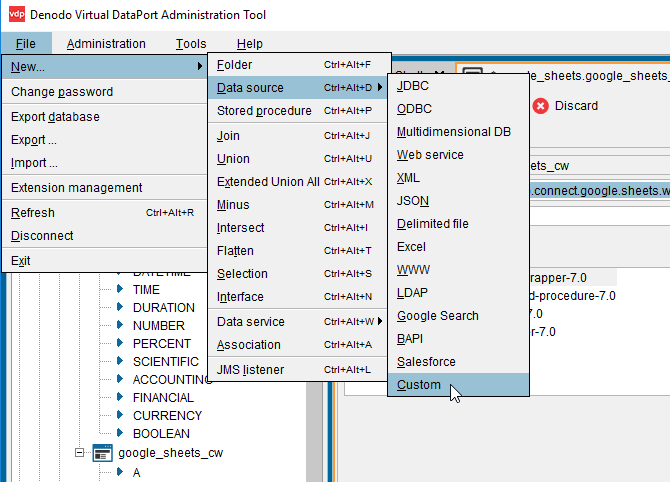Screen dimensions: 670x482
Task: Select the rapper-7.0 list entry
Action: click(573, 278)
